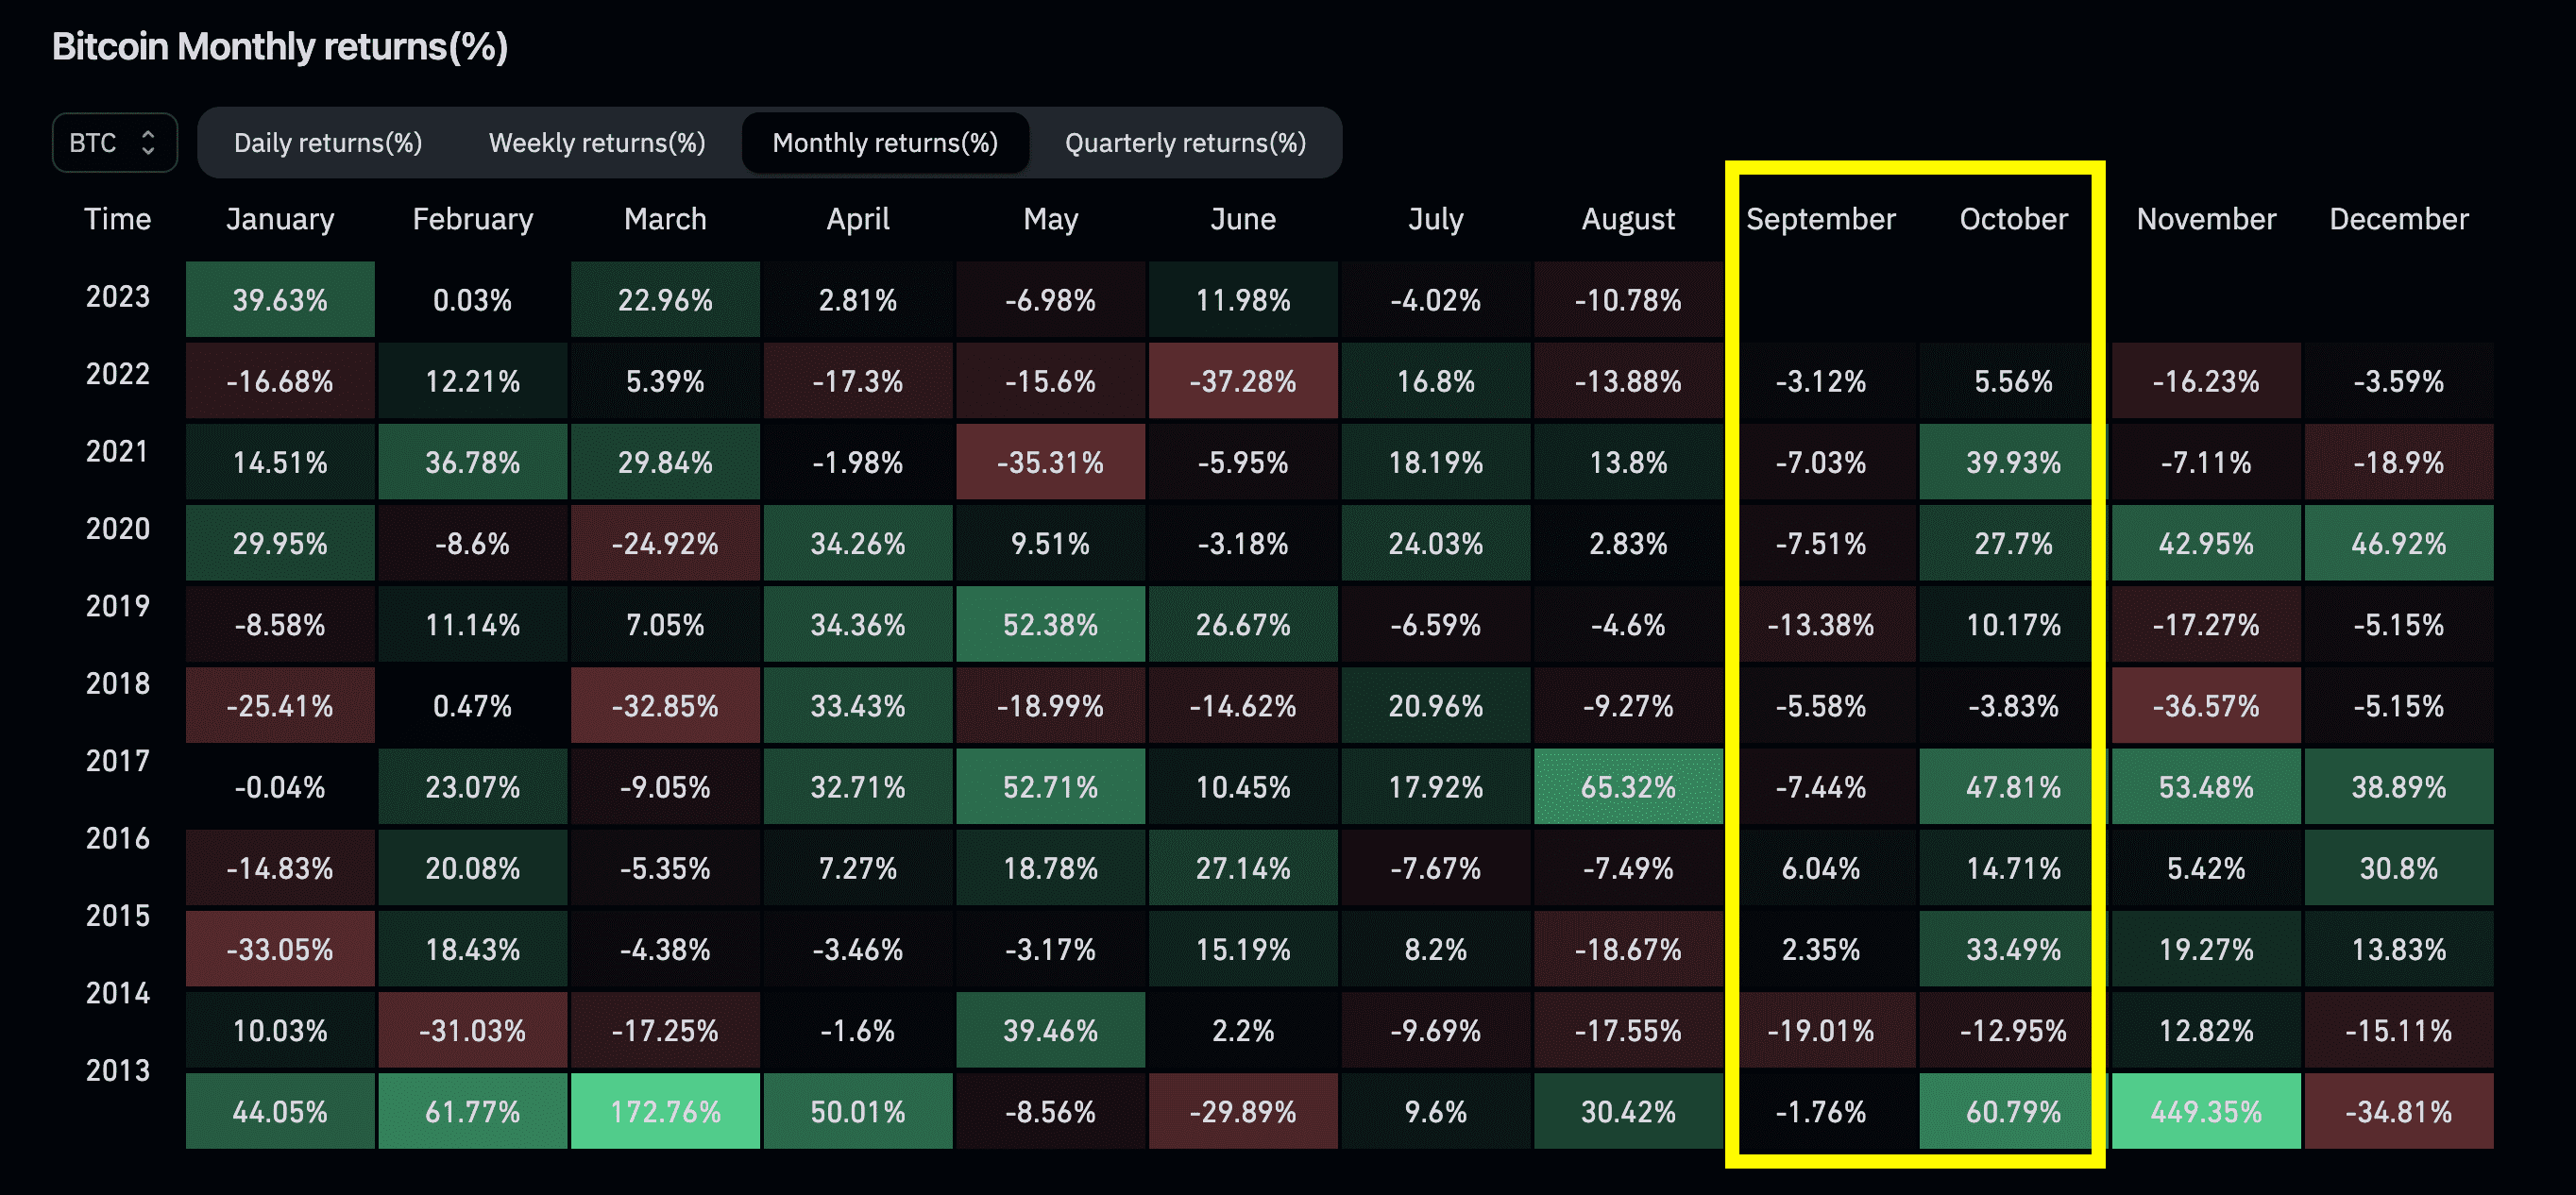Select the 2014 row label
The height and width of the screenshot is (1195, 2576).
pos(118,993)
